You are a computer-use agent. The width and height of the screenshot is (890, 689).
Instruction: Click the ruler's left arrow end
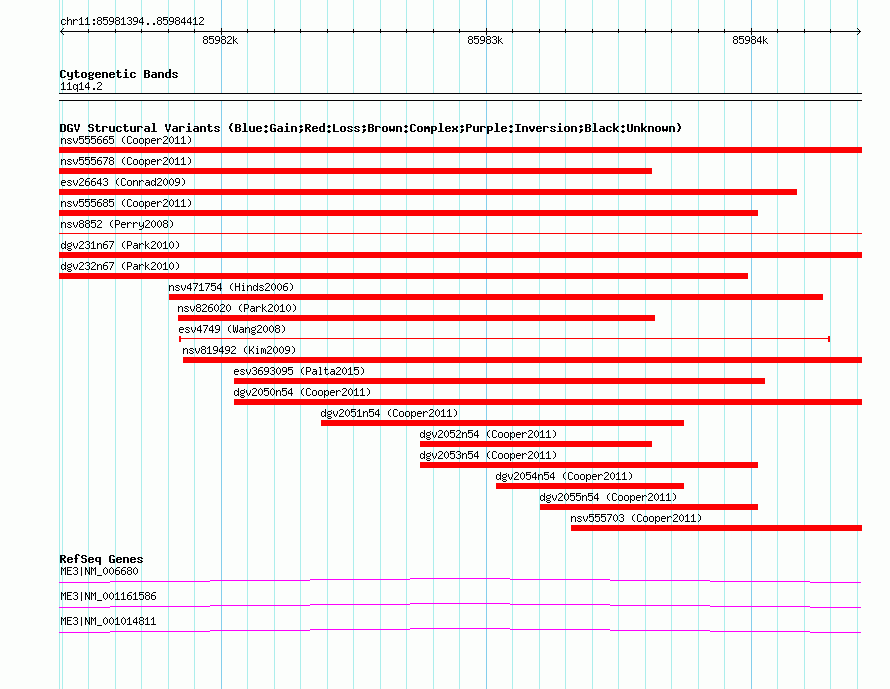[x=62, y=32]
